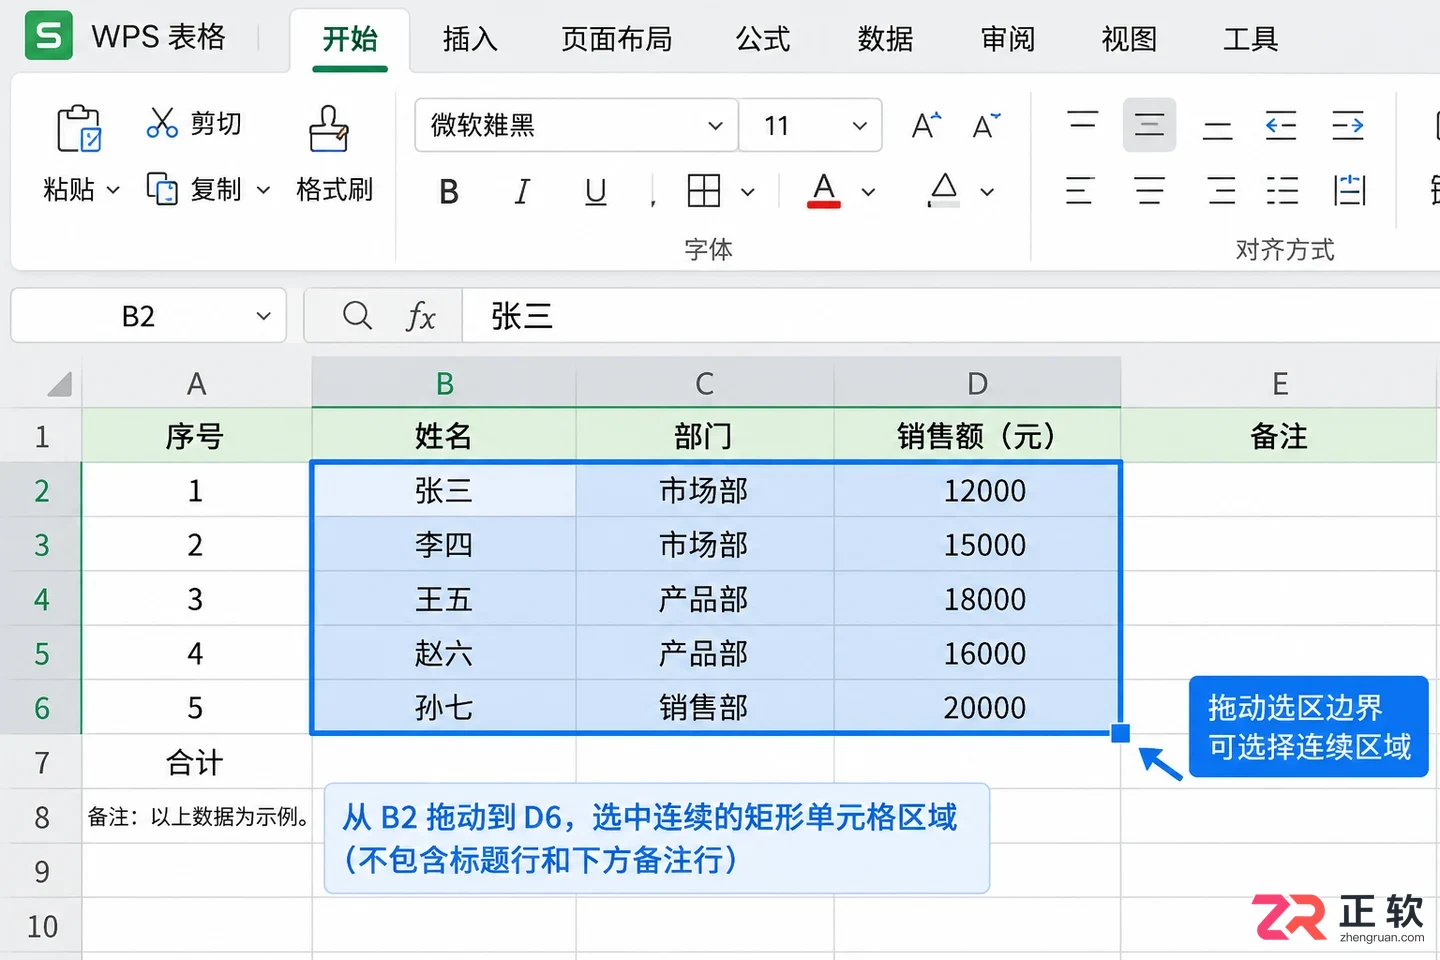1440x960 pixels.
Task: Click the 备注 header cell
Action: click(x=1280, y=436)
